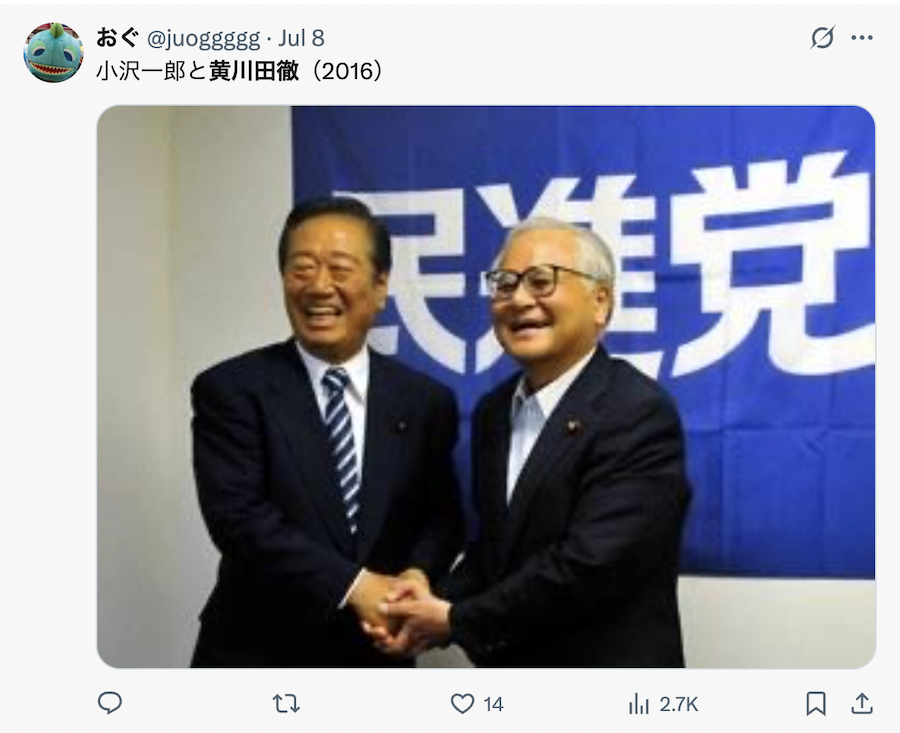
Task: Click the Grok explain icon
Action: click(823, 38)
